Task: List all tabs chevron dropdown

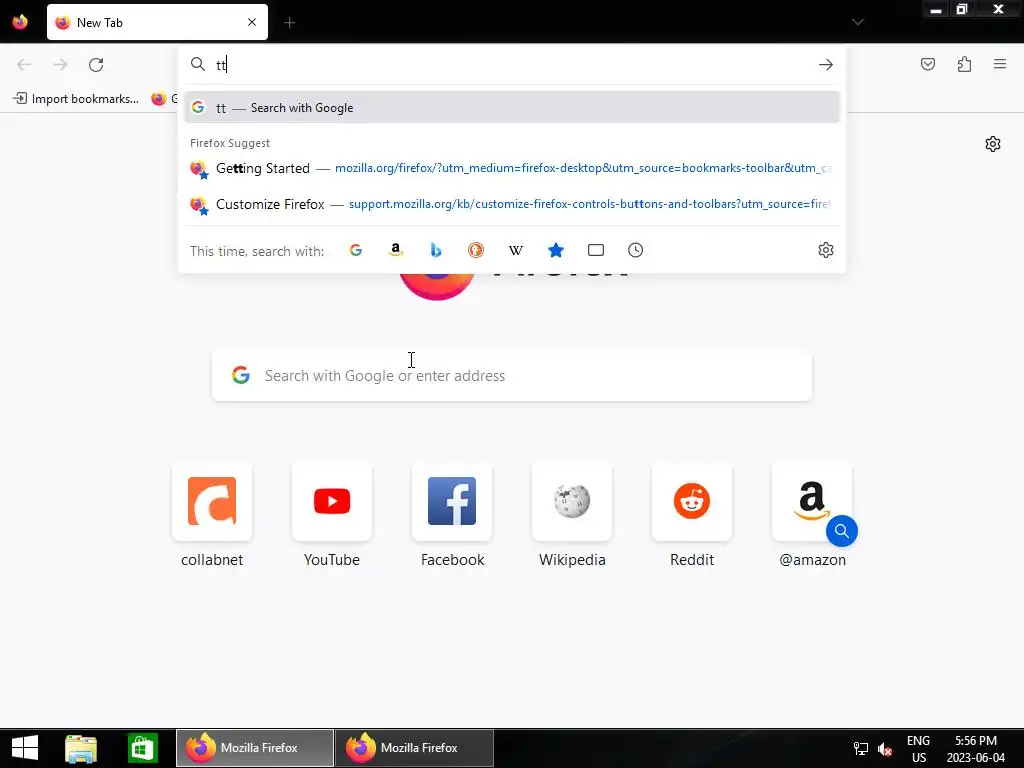Action: [857, 22]
